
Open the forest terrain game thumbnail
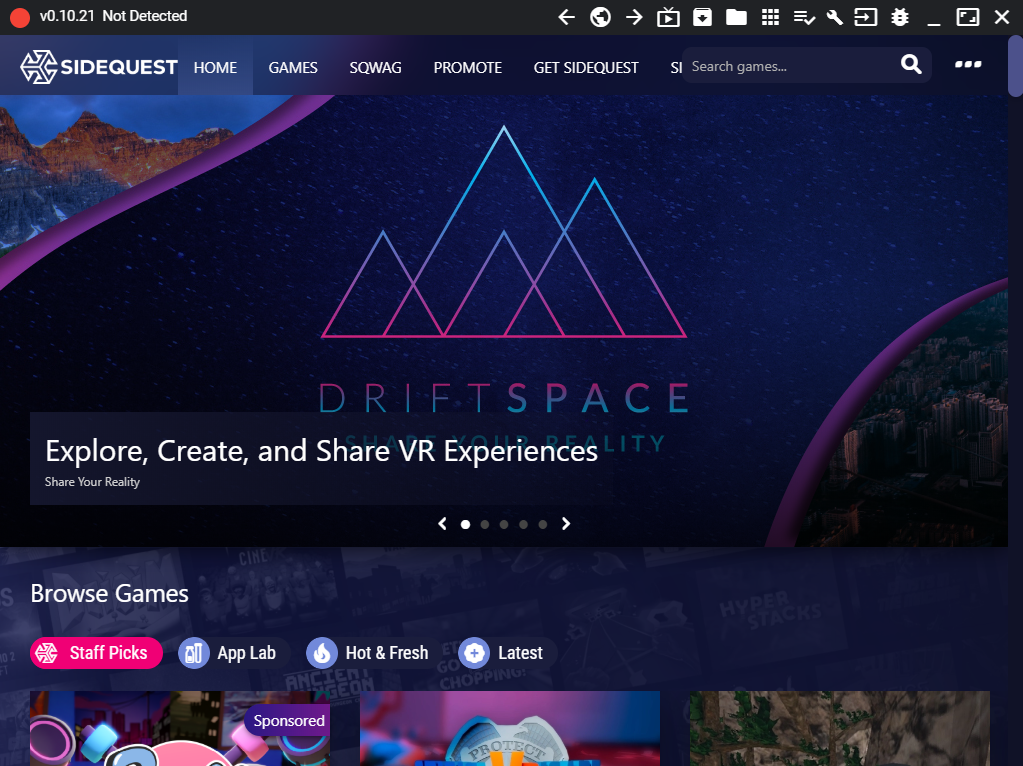840,728
